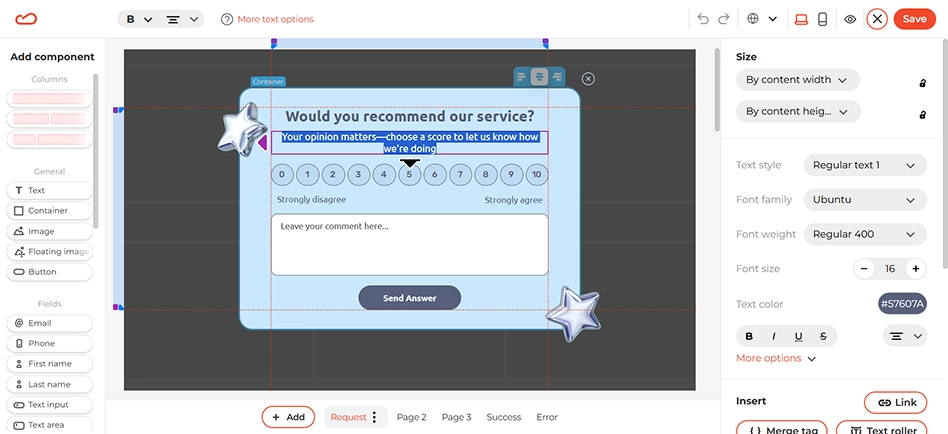
Task: Increase font size with plus button
Action: (x=916, y=268)
